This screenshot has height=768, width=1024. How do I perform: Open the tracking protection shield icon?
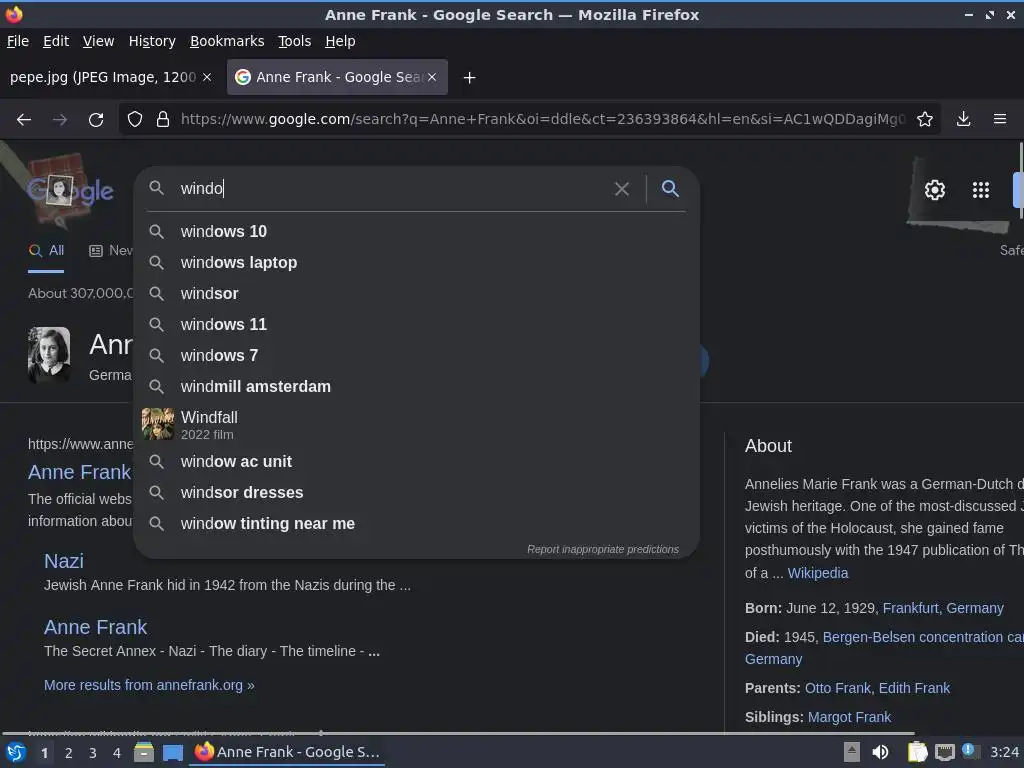coord(135,120)
